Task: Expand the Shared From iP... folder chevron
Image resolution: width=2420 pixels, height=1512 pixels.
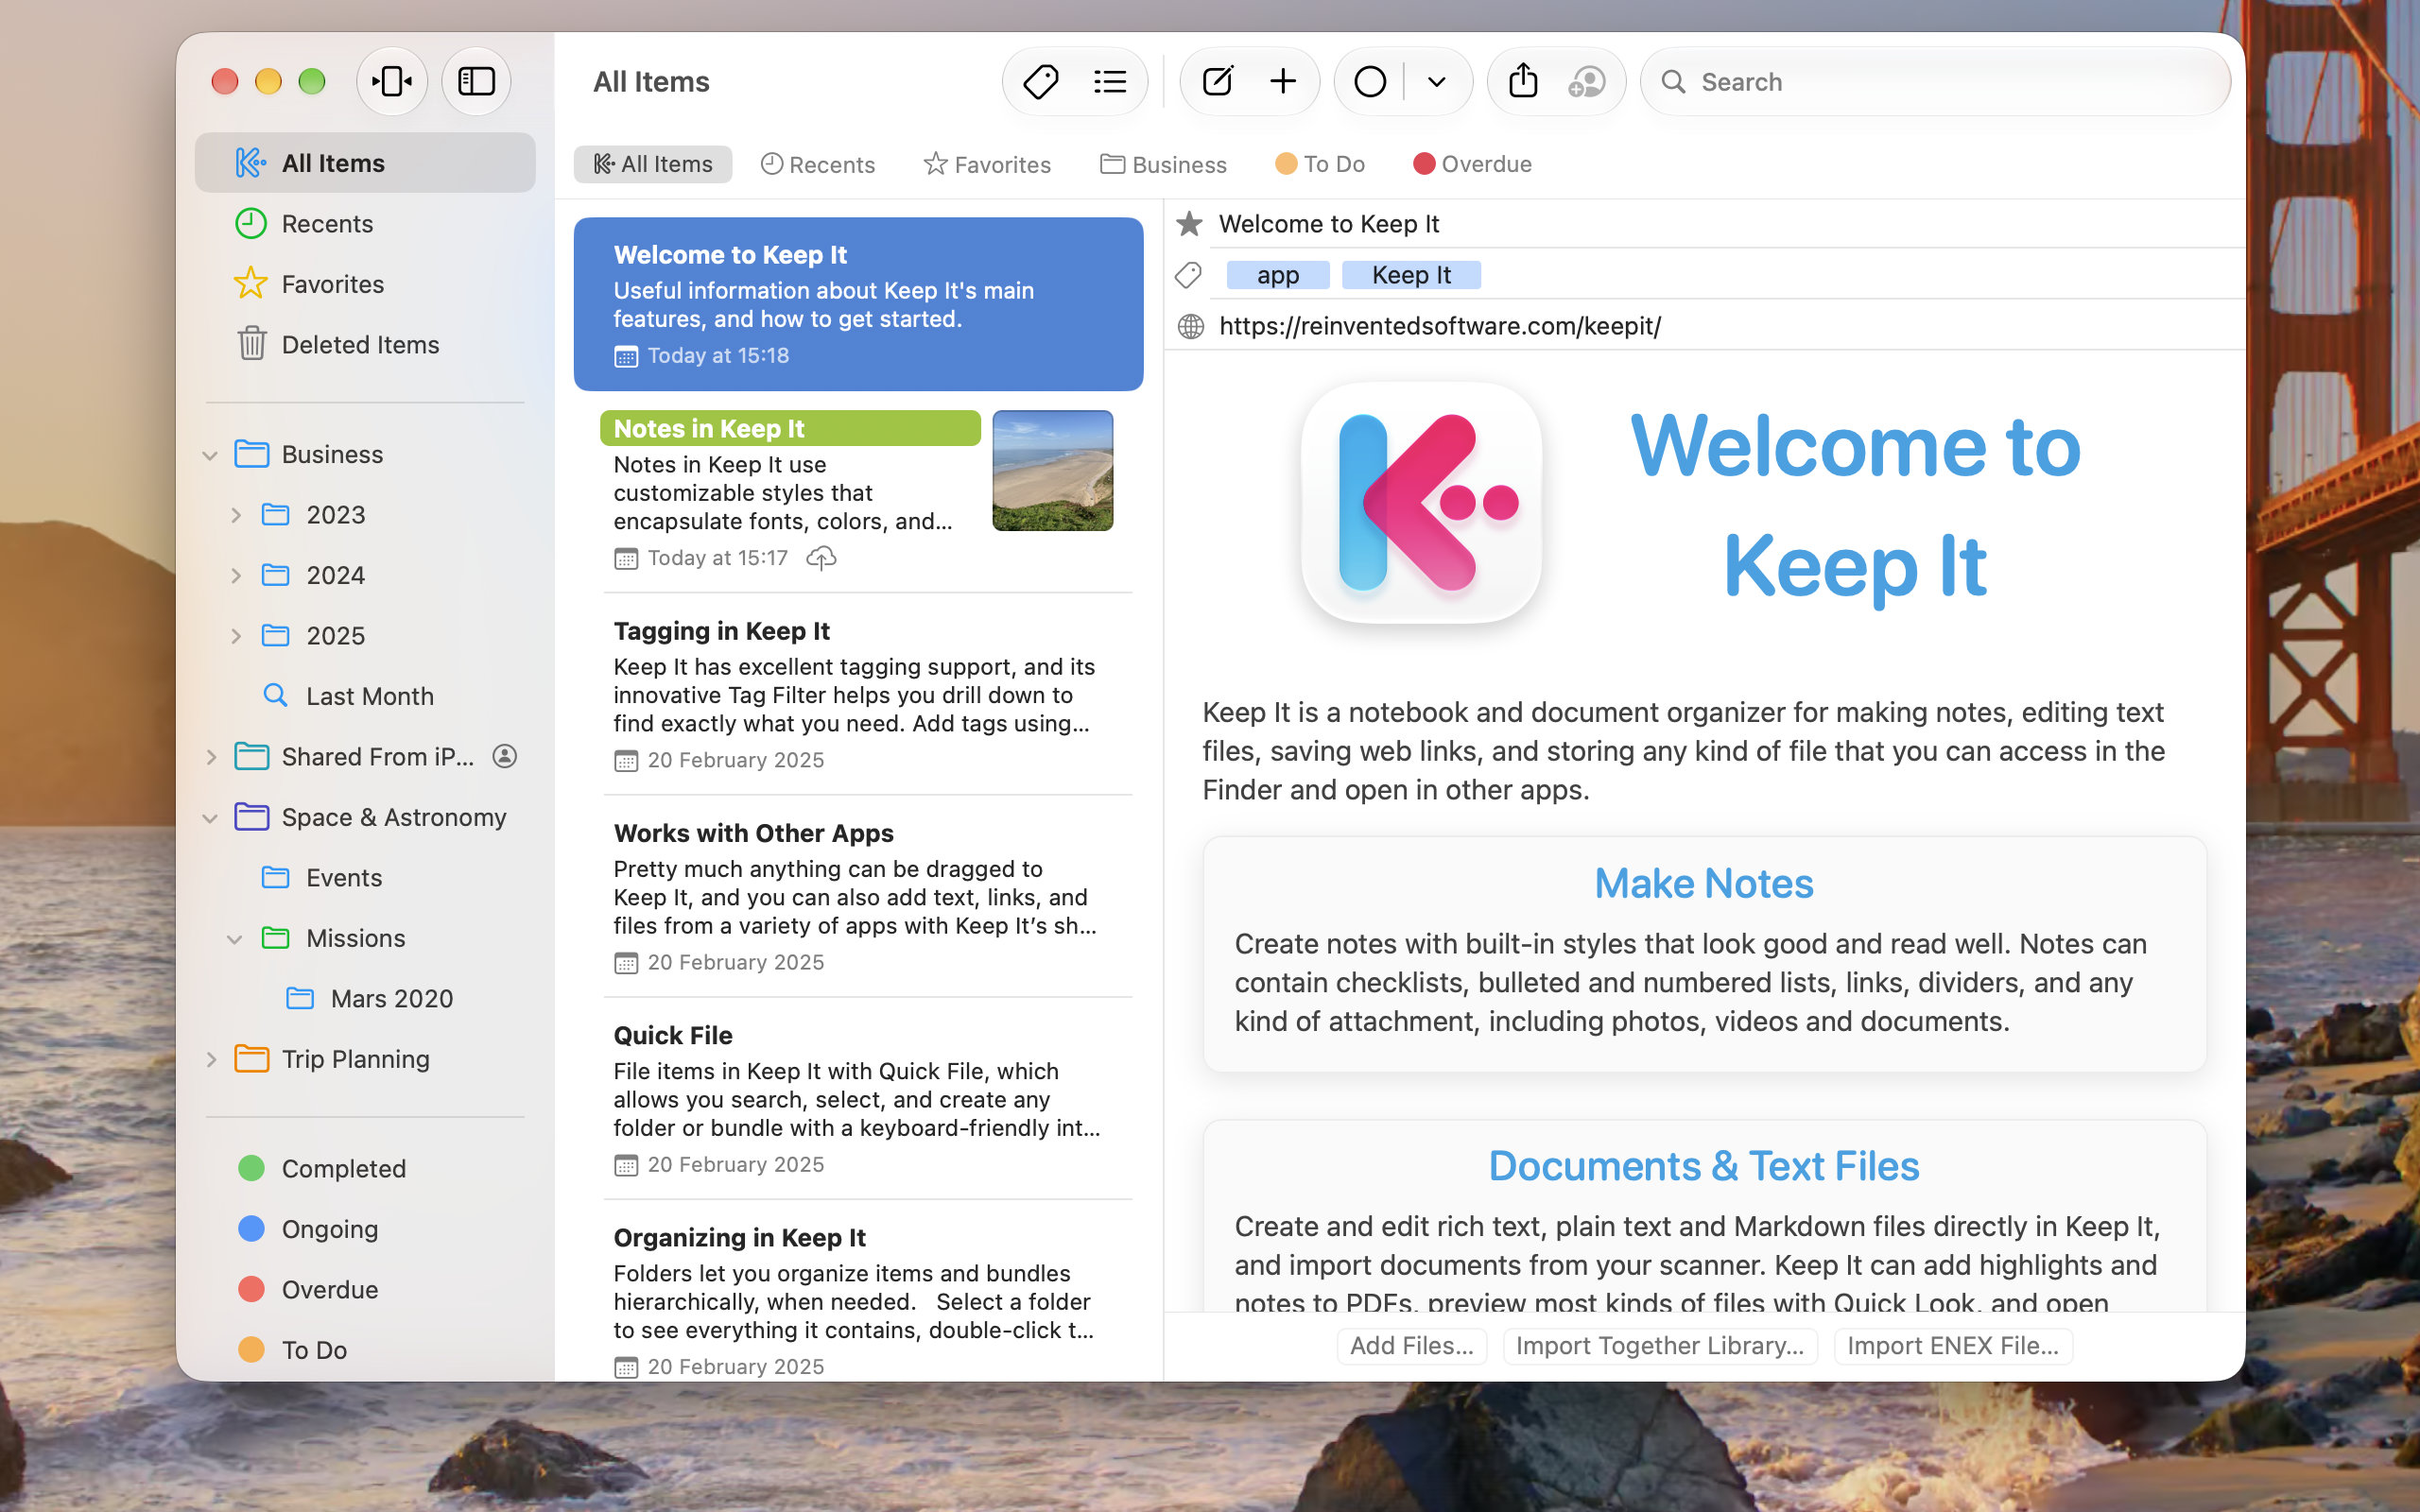Action: [x=211, y=757]
